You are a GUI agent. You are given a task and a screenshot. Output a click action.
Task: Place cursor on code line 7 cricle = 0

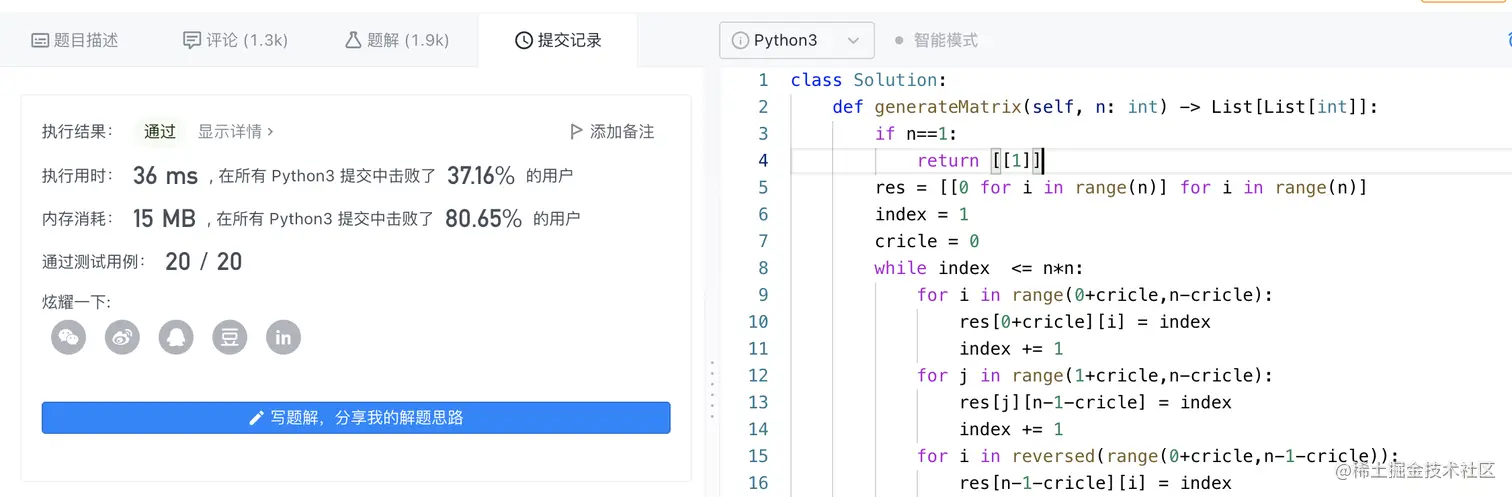pyautogui.click(x=927, y=241)
